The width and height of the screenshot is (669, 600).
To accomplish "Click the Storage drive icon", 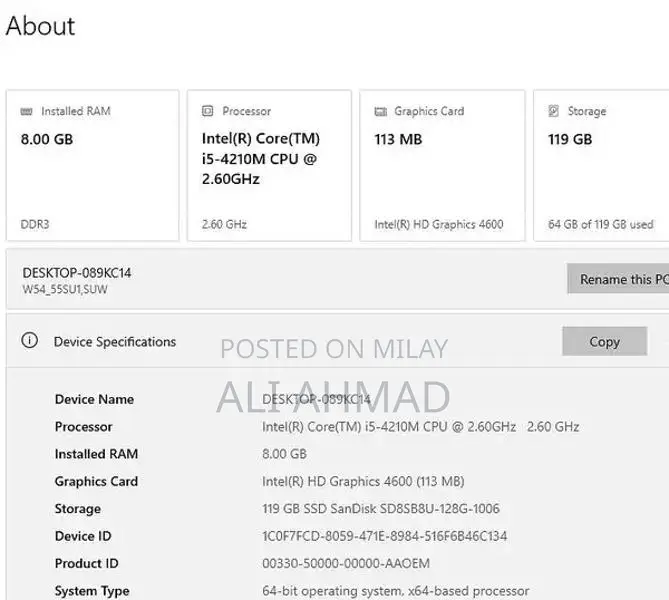I will tap(553, 112).
